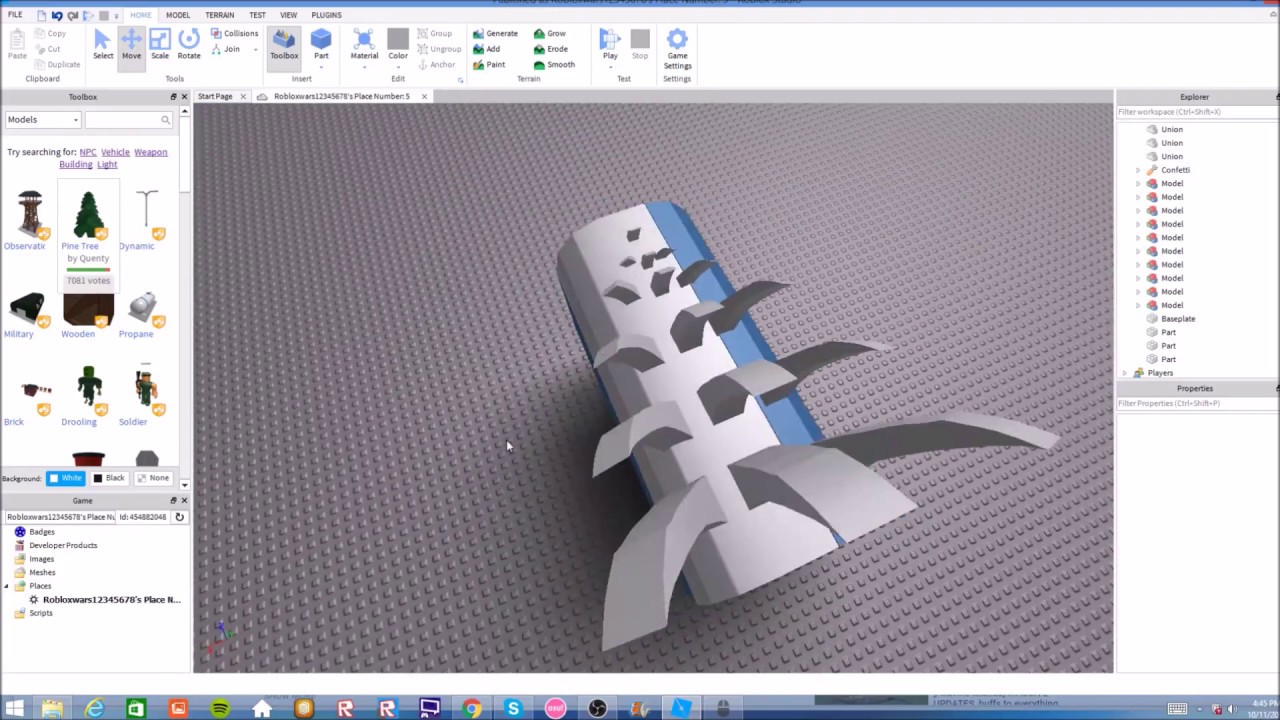Open Google Chrome from the taskbar
Image resolution: width=1280 pixels, height=720 pixels.
tap(471, 708)
